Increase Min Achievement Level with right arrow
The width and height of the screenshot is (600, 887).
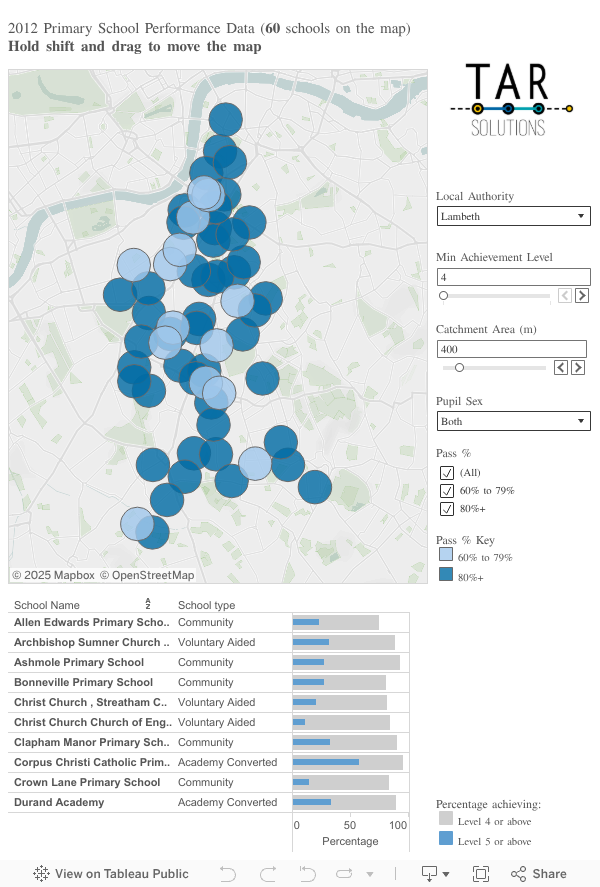tap(581, 296)
